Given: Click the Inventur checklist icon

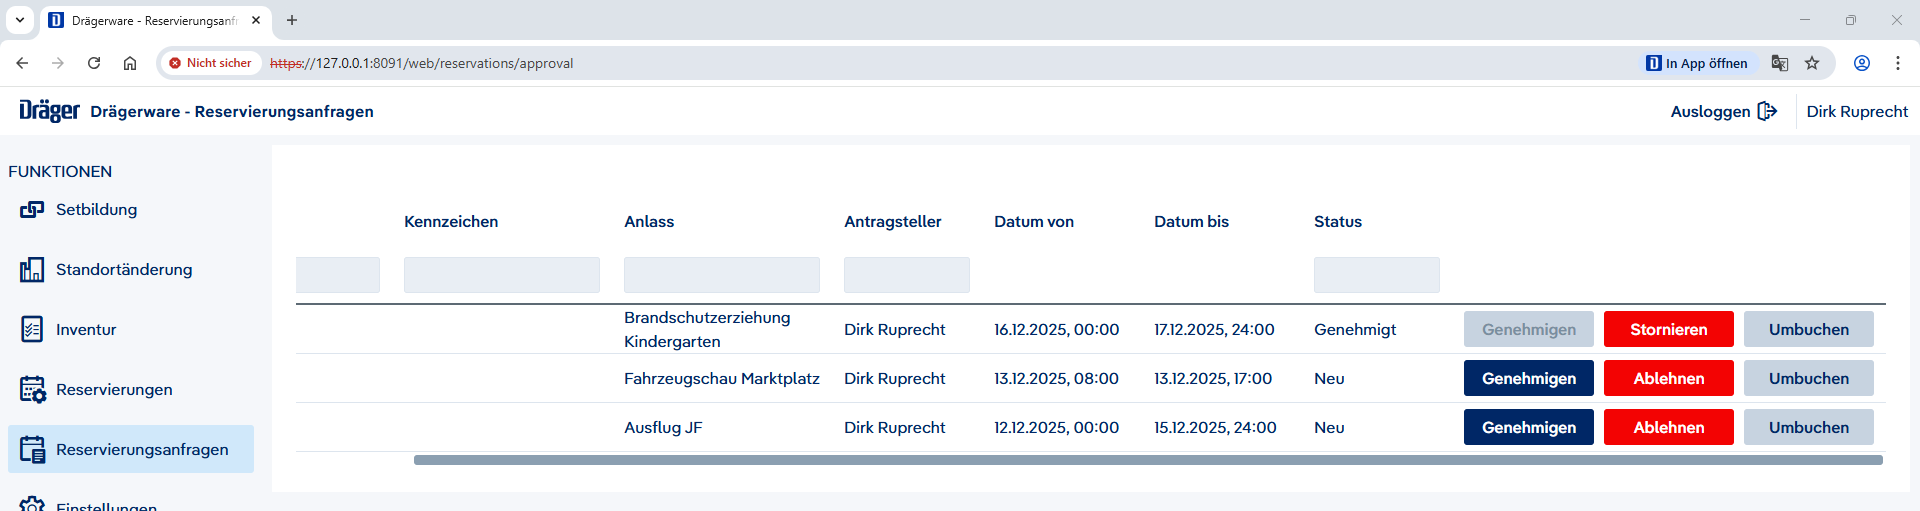Looking at the screenshot, I should (x=32, y=330).
